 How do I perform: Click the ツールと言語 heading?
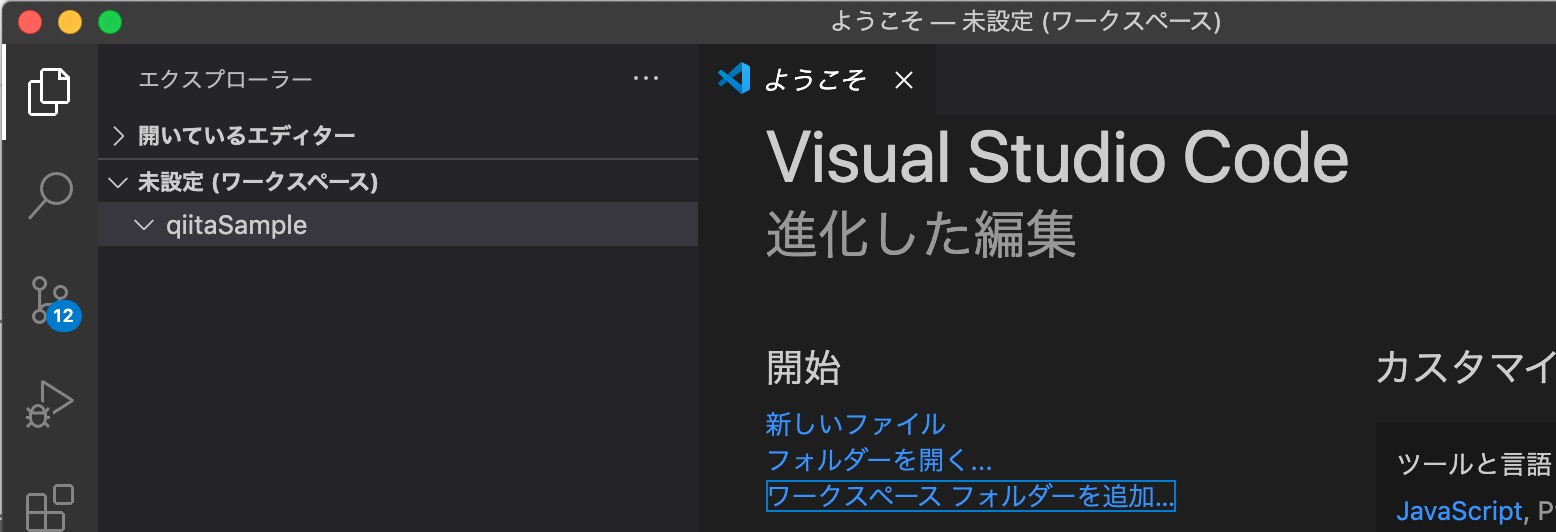point(1475,464)
